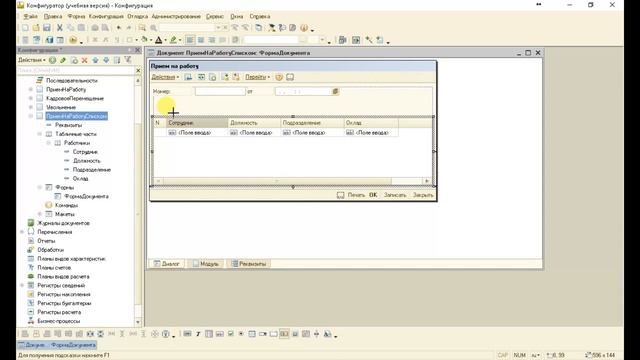Open Перейти dropdown on the form

coord(257,77)
